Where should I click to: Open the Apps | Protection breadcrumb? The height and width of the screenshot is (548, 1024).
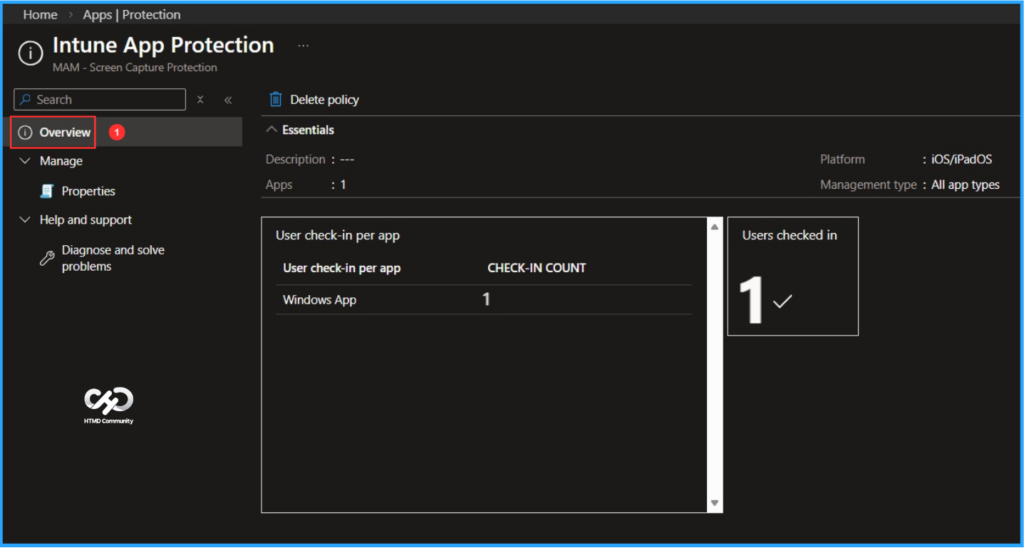[x=132, y=14]
